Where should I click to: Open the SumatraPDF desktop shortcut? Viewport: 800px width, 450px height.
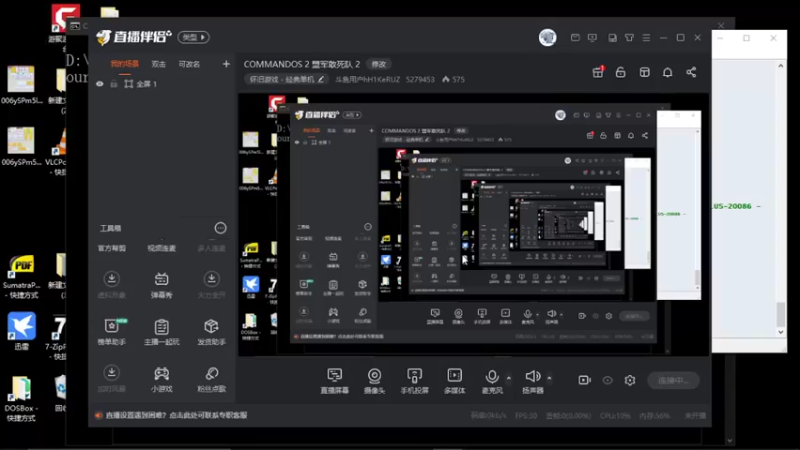[21, 277]
